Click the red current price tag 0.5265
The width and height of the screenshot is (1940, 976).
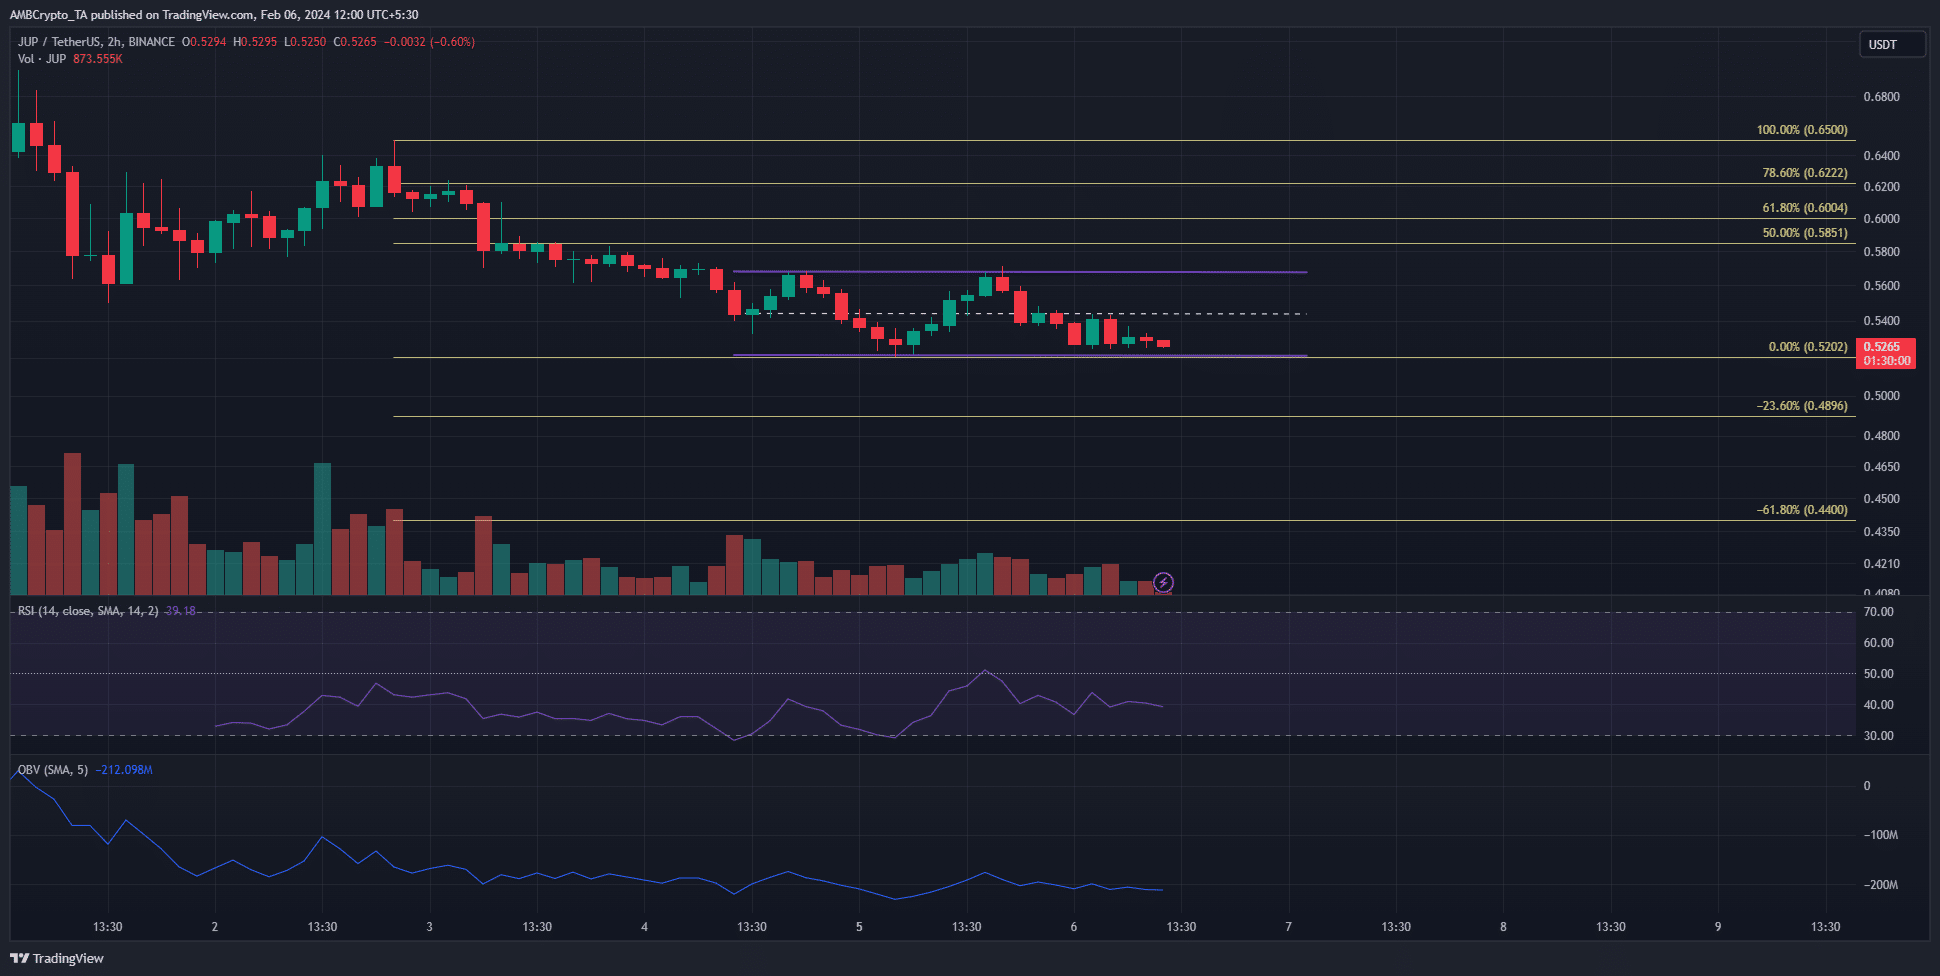click(1886, 347)
